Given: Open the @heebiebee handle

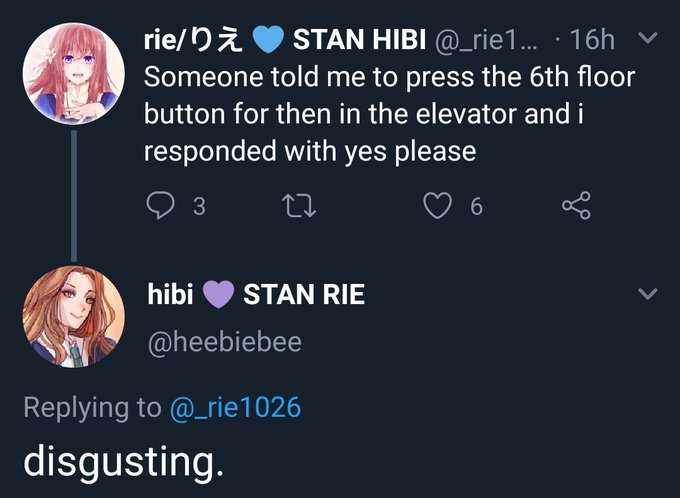Looking at the screenshot, I should coord(225,342).
